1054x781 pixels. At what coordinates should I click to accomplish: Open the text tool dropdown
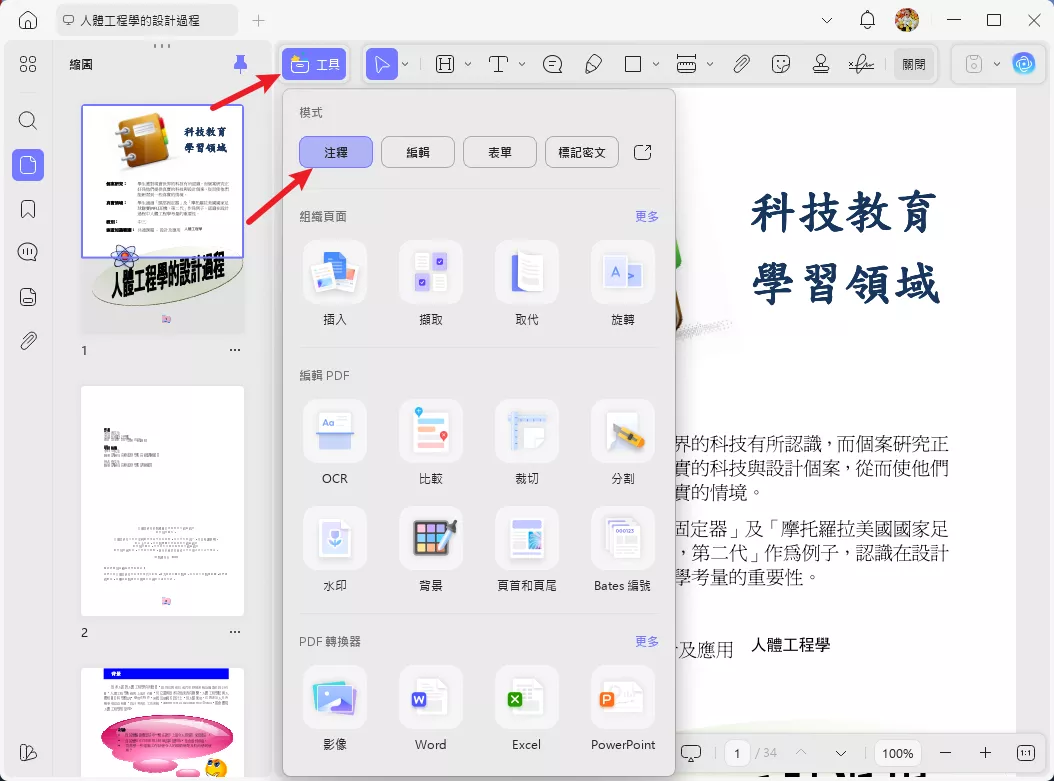[521, 63]
